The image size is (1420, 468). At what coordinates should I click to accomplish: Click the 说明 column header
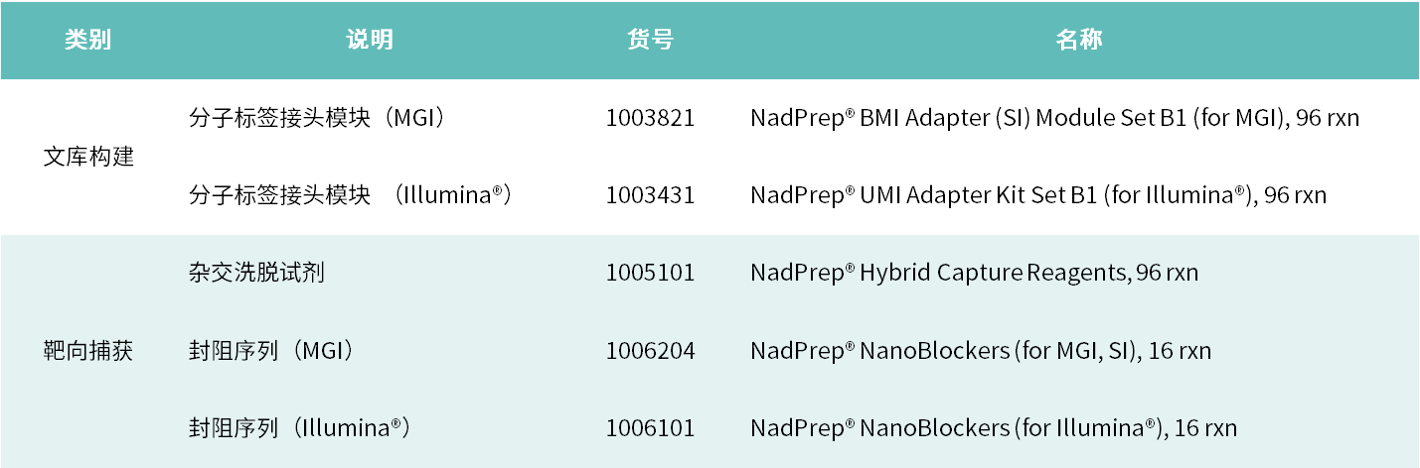[370, 40]
